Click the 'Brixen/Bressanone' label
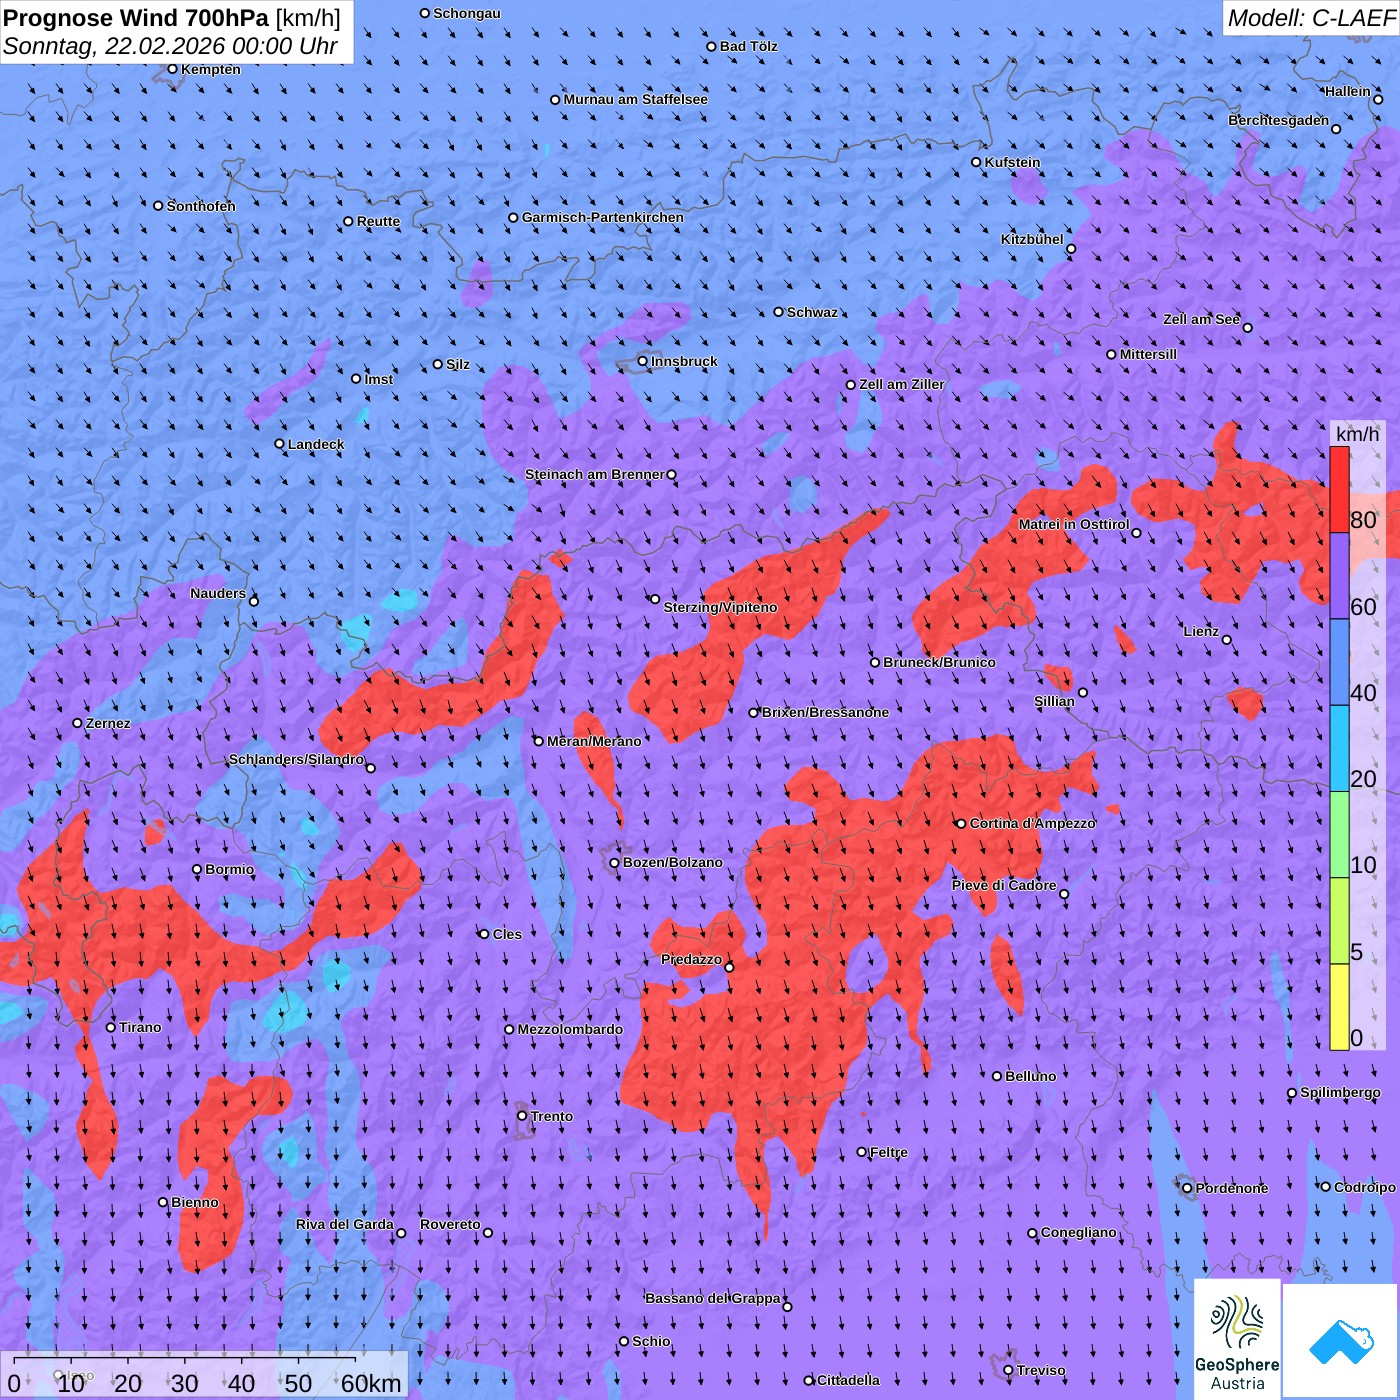The height and width of the screenshot is (1400, 1400). [825, 712]
